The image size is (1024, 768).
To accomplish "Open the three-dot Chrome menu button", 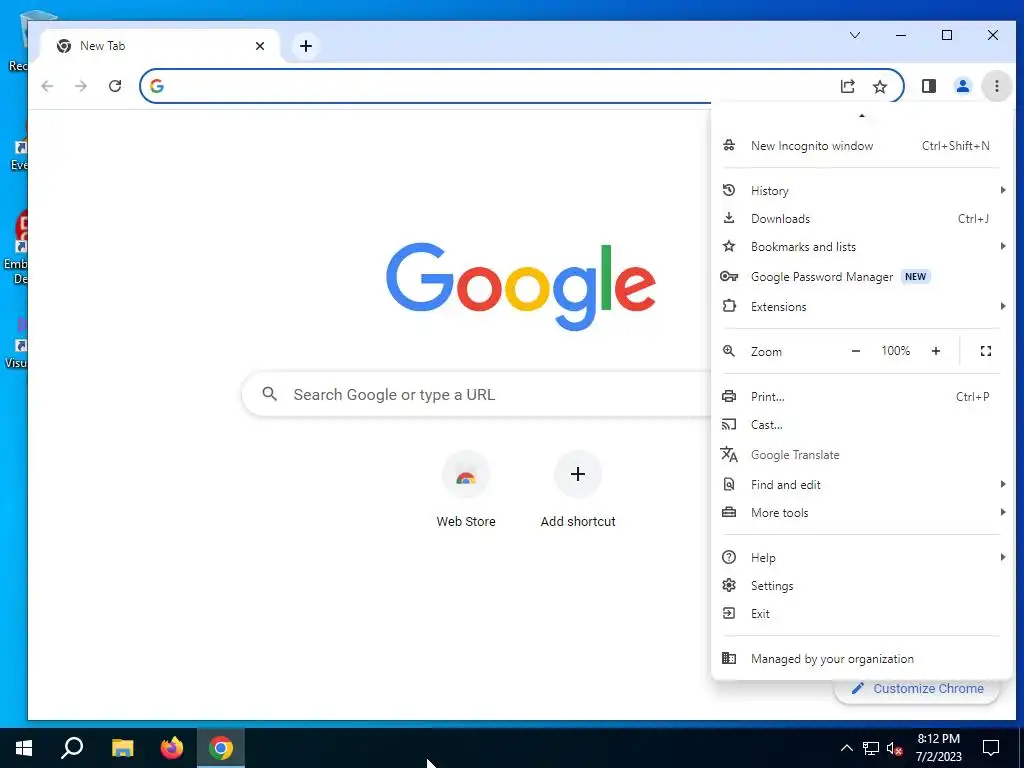I will 996,86.
